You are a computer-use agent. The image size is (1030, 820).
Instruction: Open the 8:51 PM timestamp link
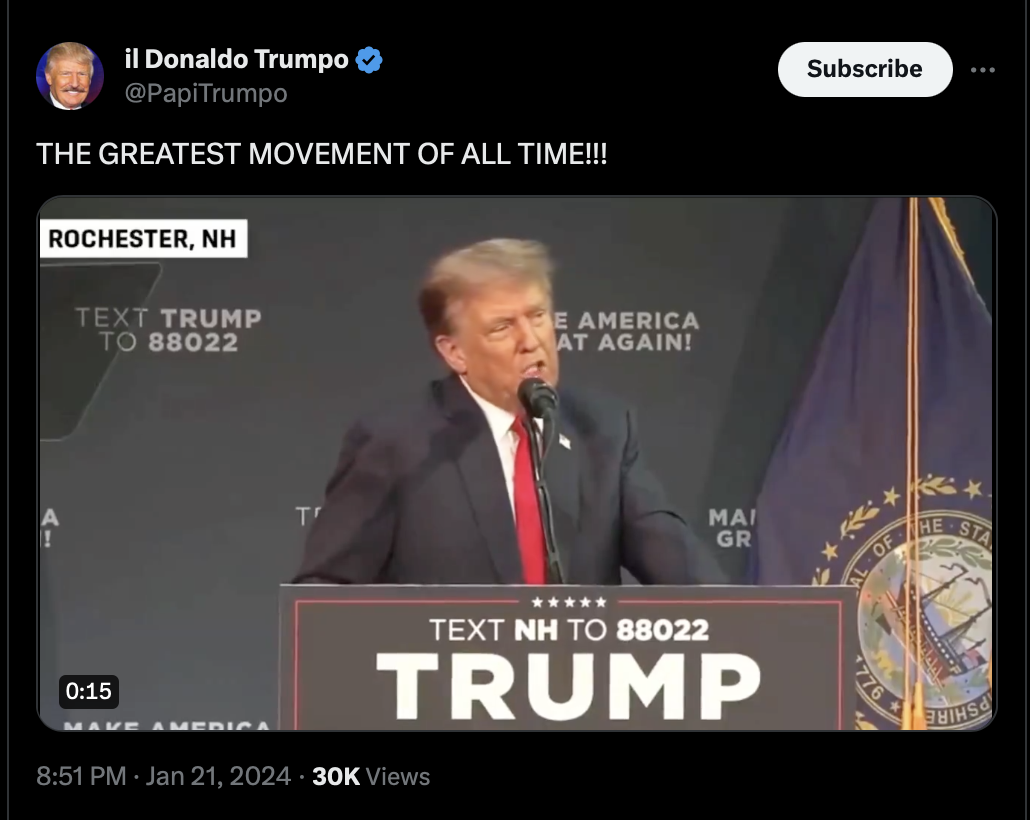tap(81, 776)
